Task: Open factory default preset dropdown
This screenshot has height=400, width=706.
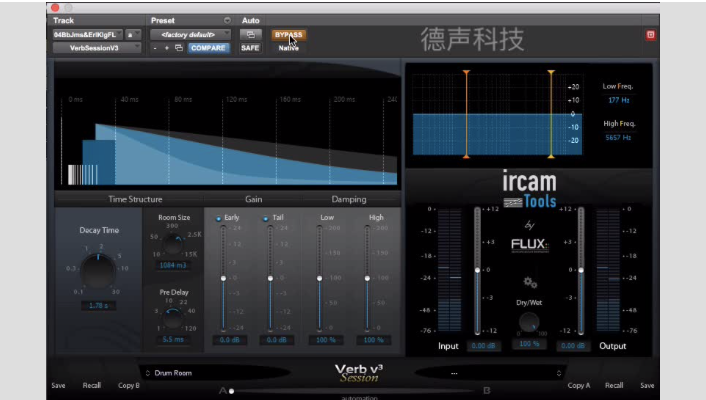Action: pyautogui.click(x=190, y=35)
